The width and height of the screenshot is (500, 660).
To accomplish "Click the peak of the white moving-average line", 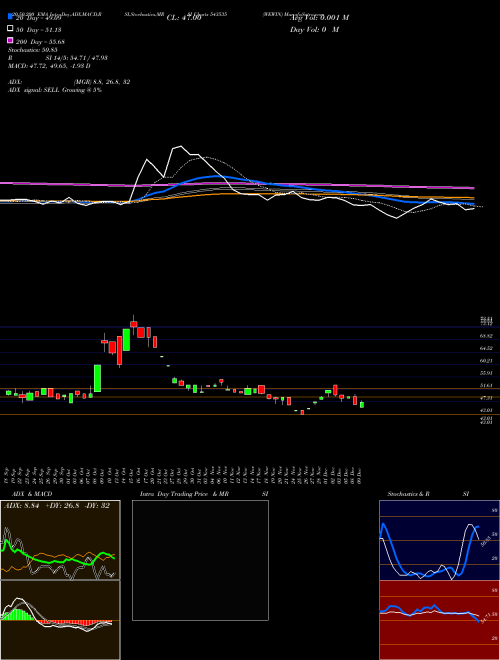I will click(181, 146).
